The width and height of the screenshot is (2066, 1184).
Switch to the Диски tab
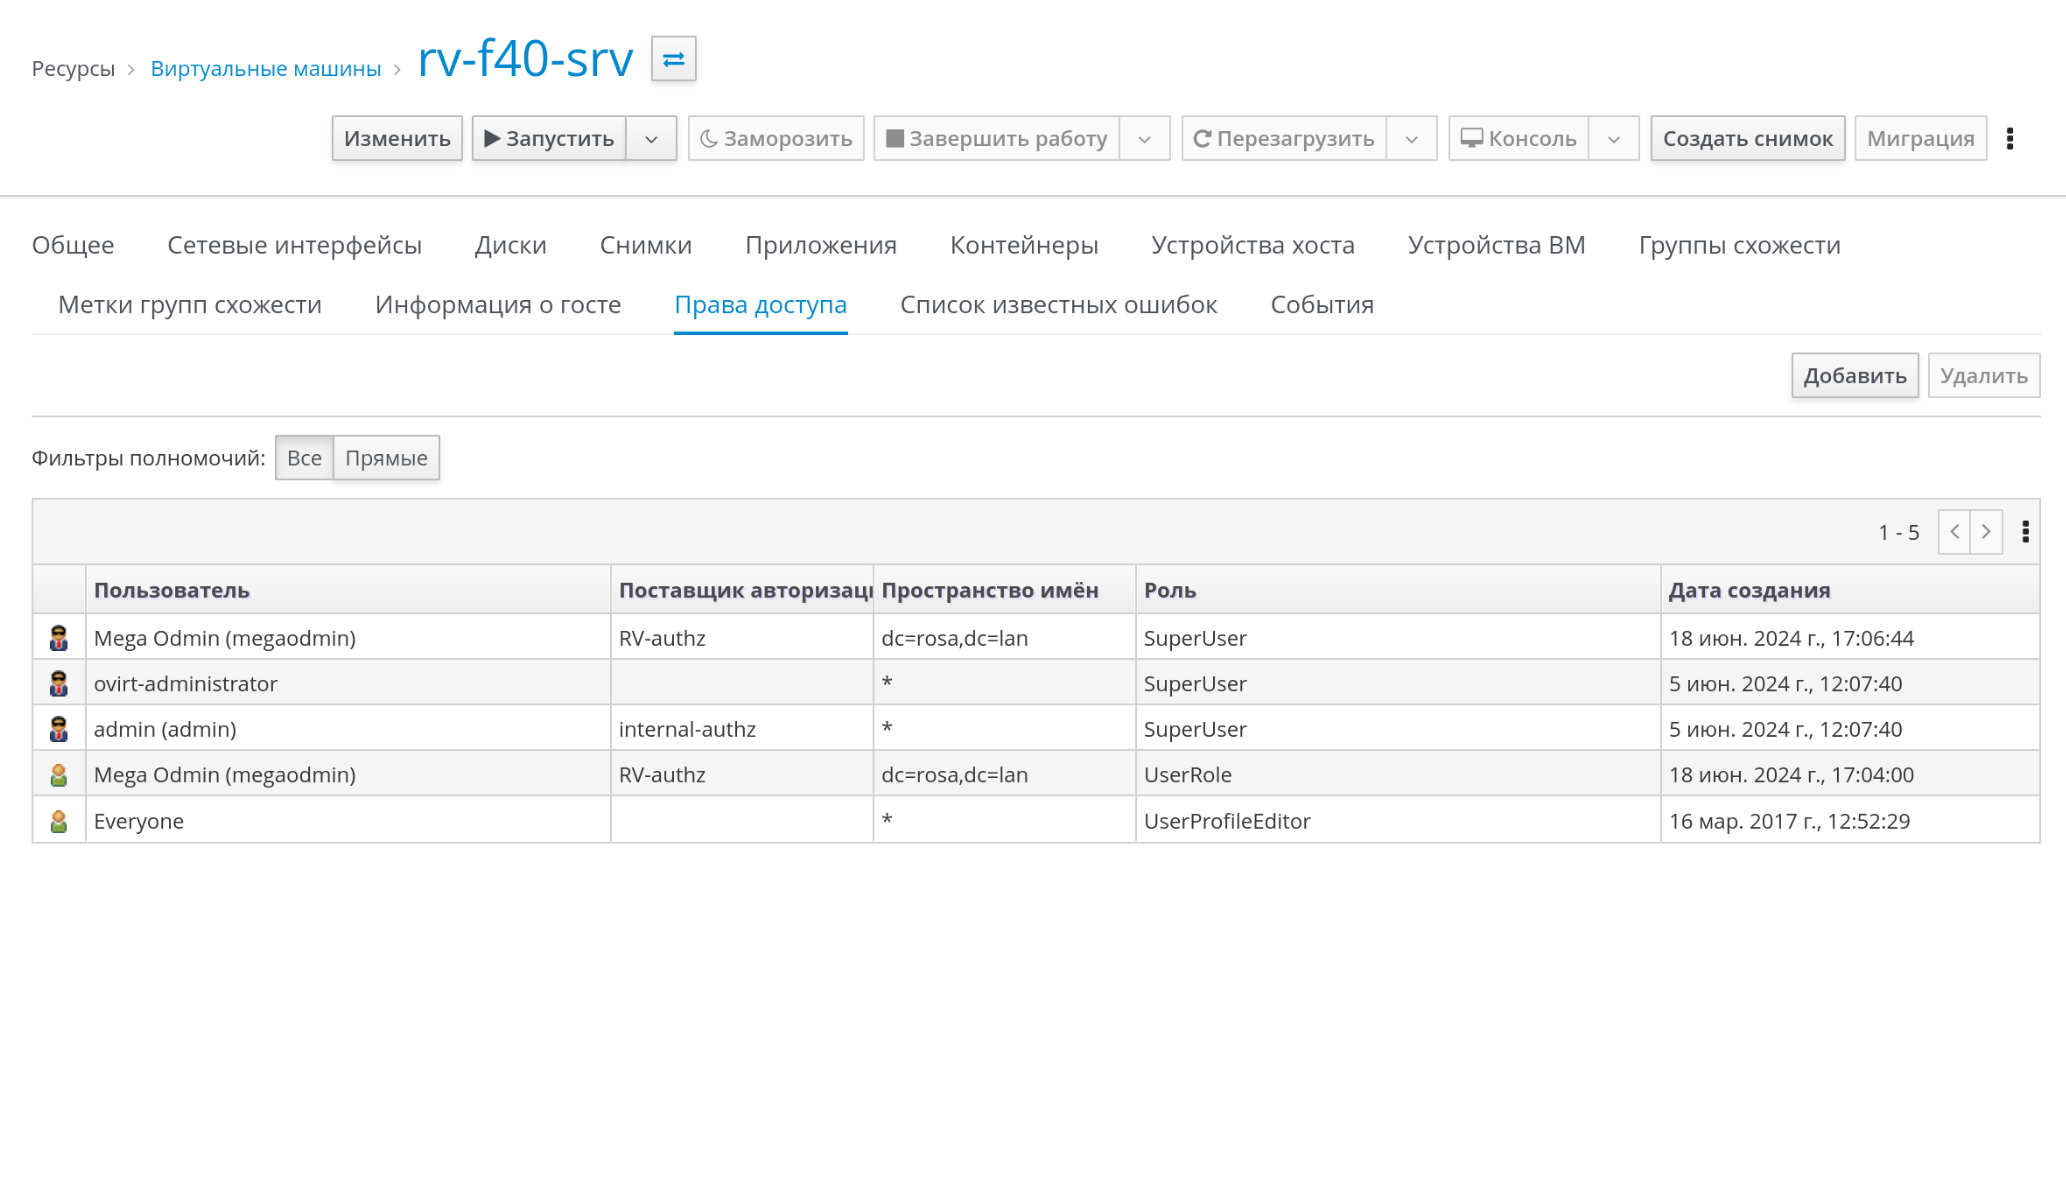click(510, 245)
